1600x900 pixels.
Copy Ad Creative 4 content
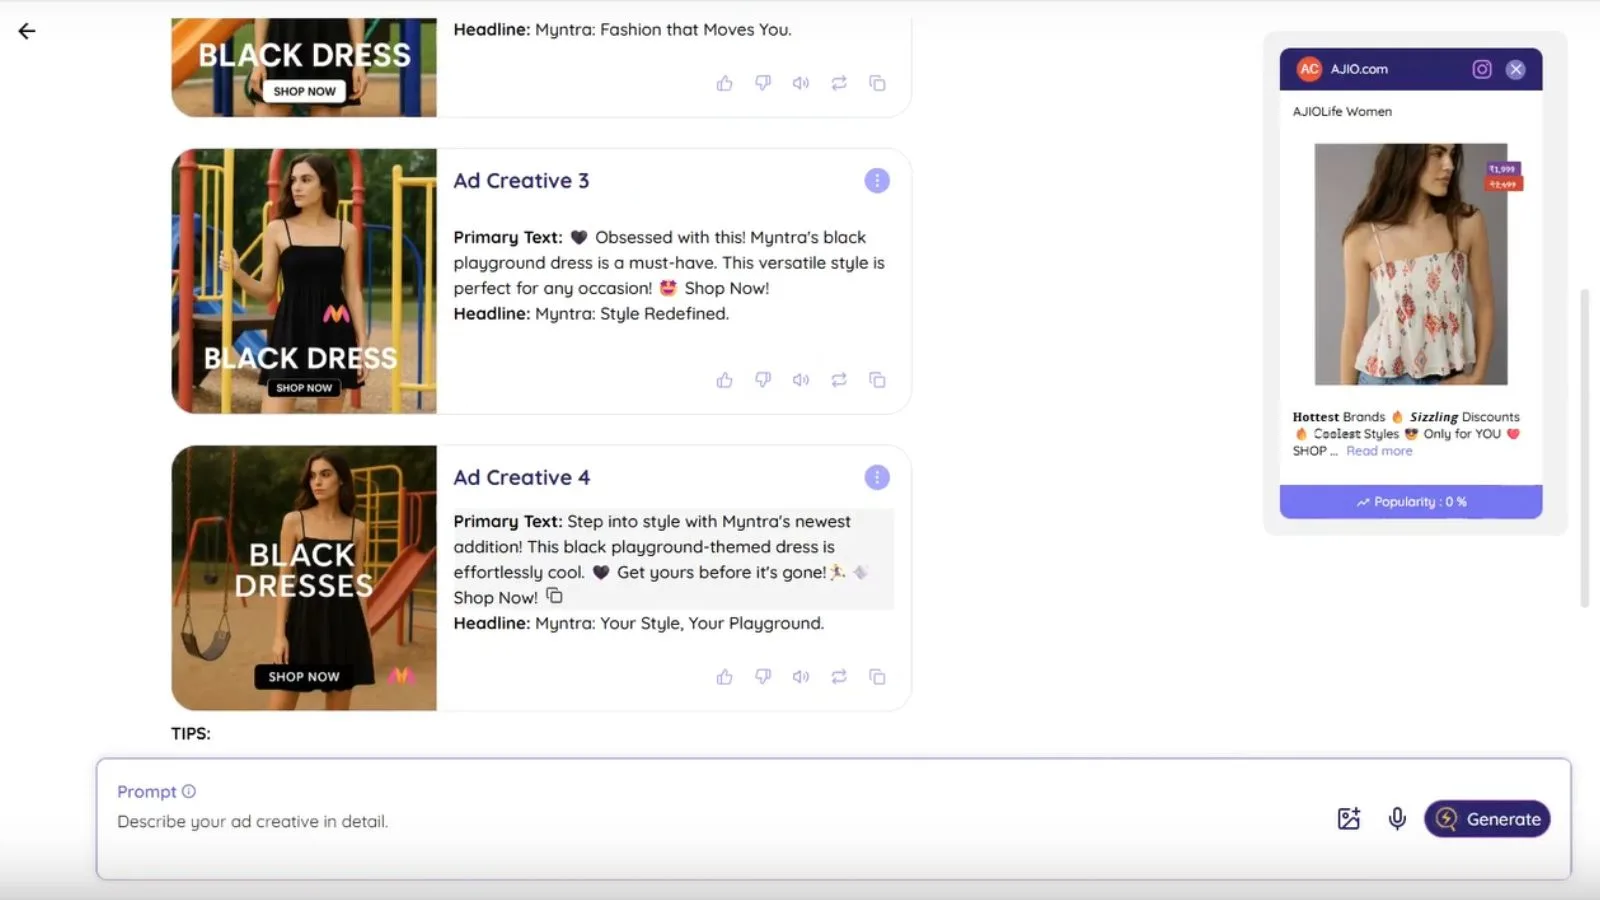877,677
